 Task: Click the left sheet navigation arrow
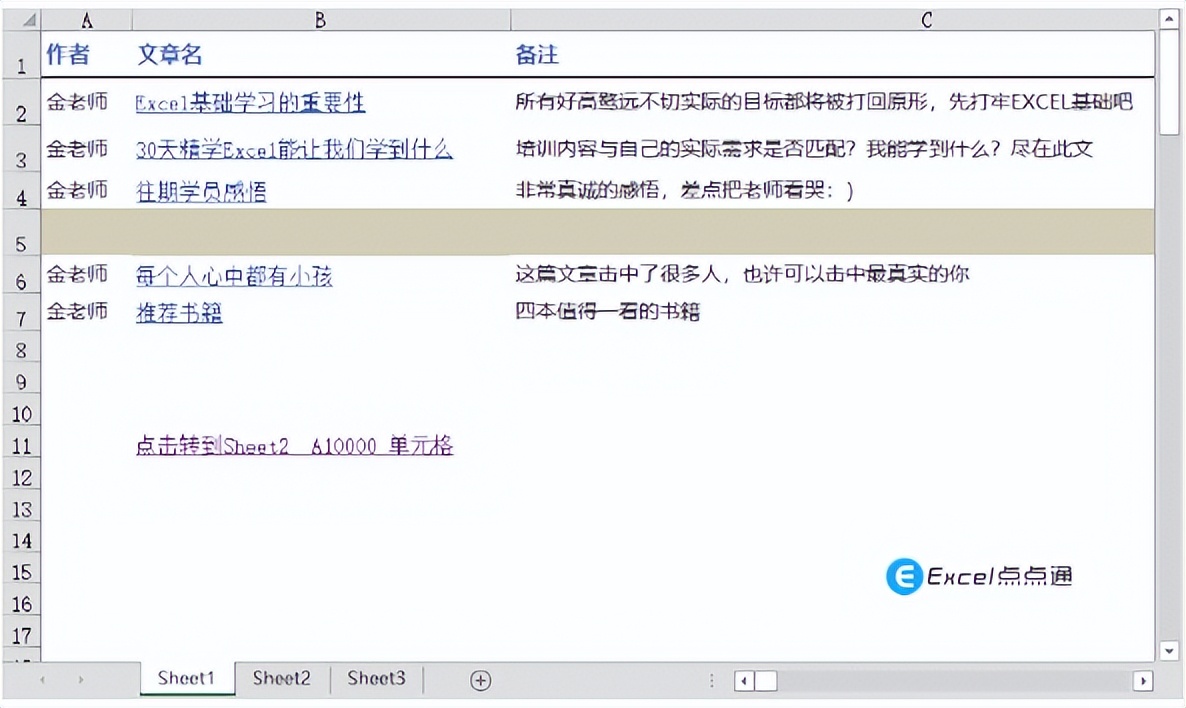click(42, 679)
